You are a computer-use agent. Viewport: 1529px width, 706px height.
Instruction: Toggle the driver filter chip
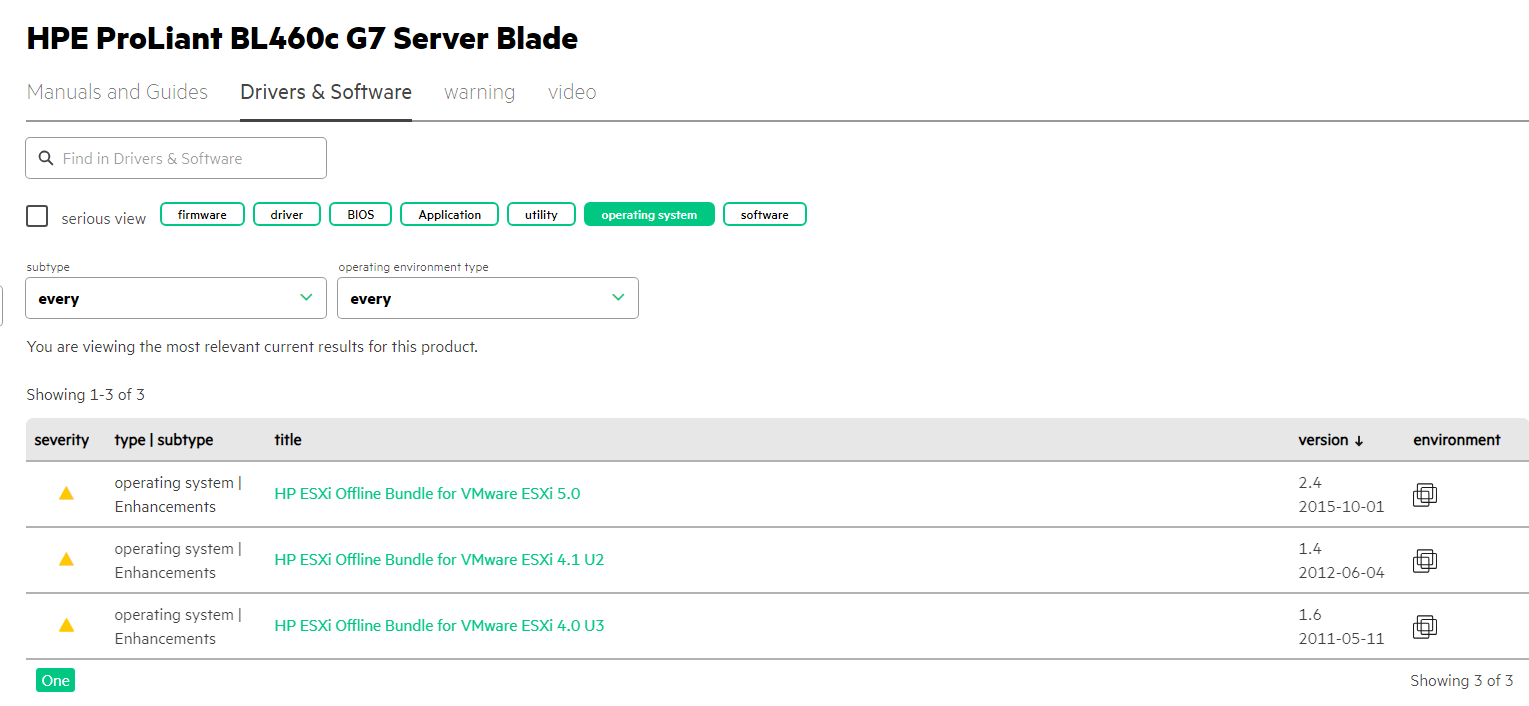point(287,214)
